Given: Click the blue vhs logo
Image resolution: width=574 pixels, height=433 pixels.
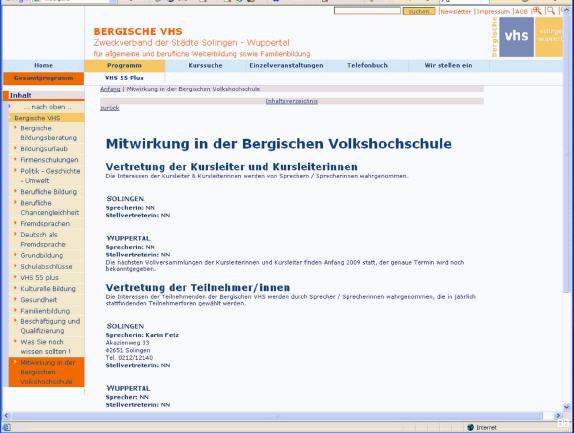Looking at the screenshot, I should [x=516, y=37].
